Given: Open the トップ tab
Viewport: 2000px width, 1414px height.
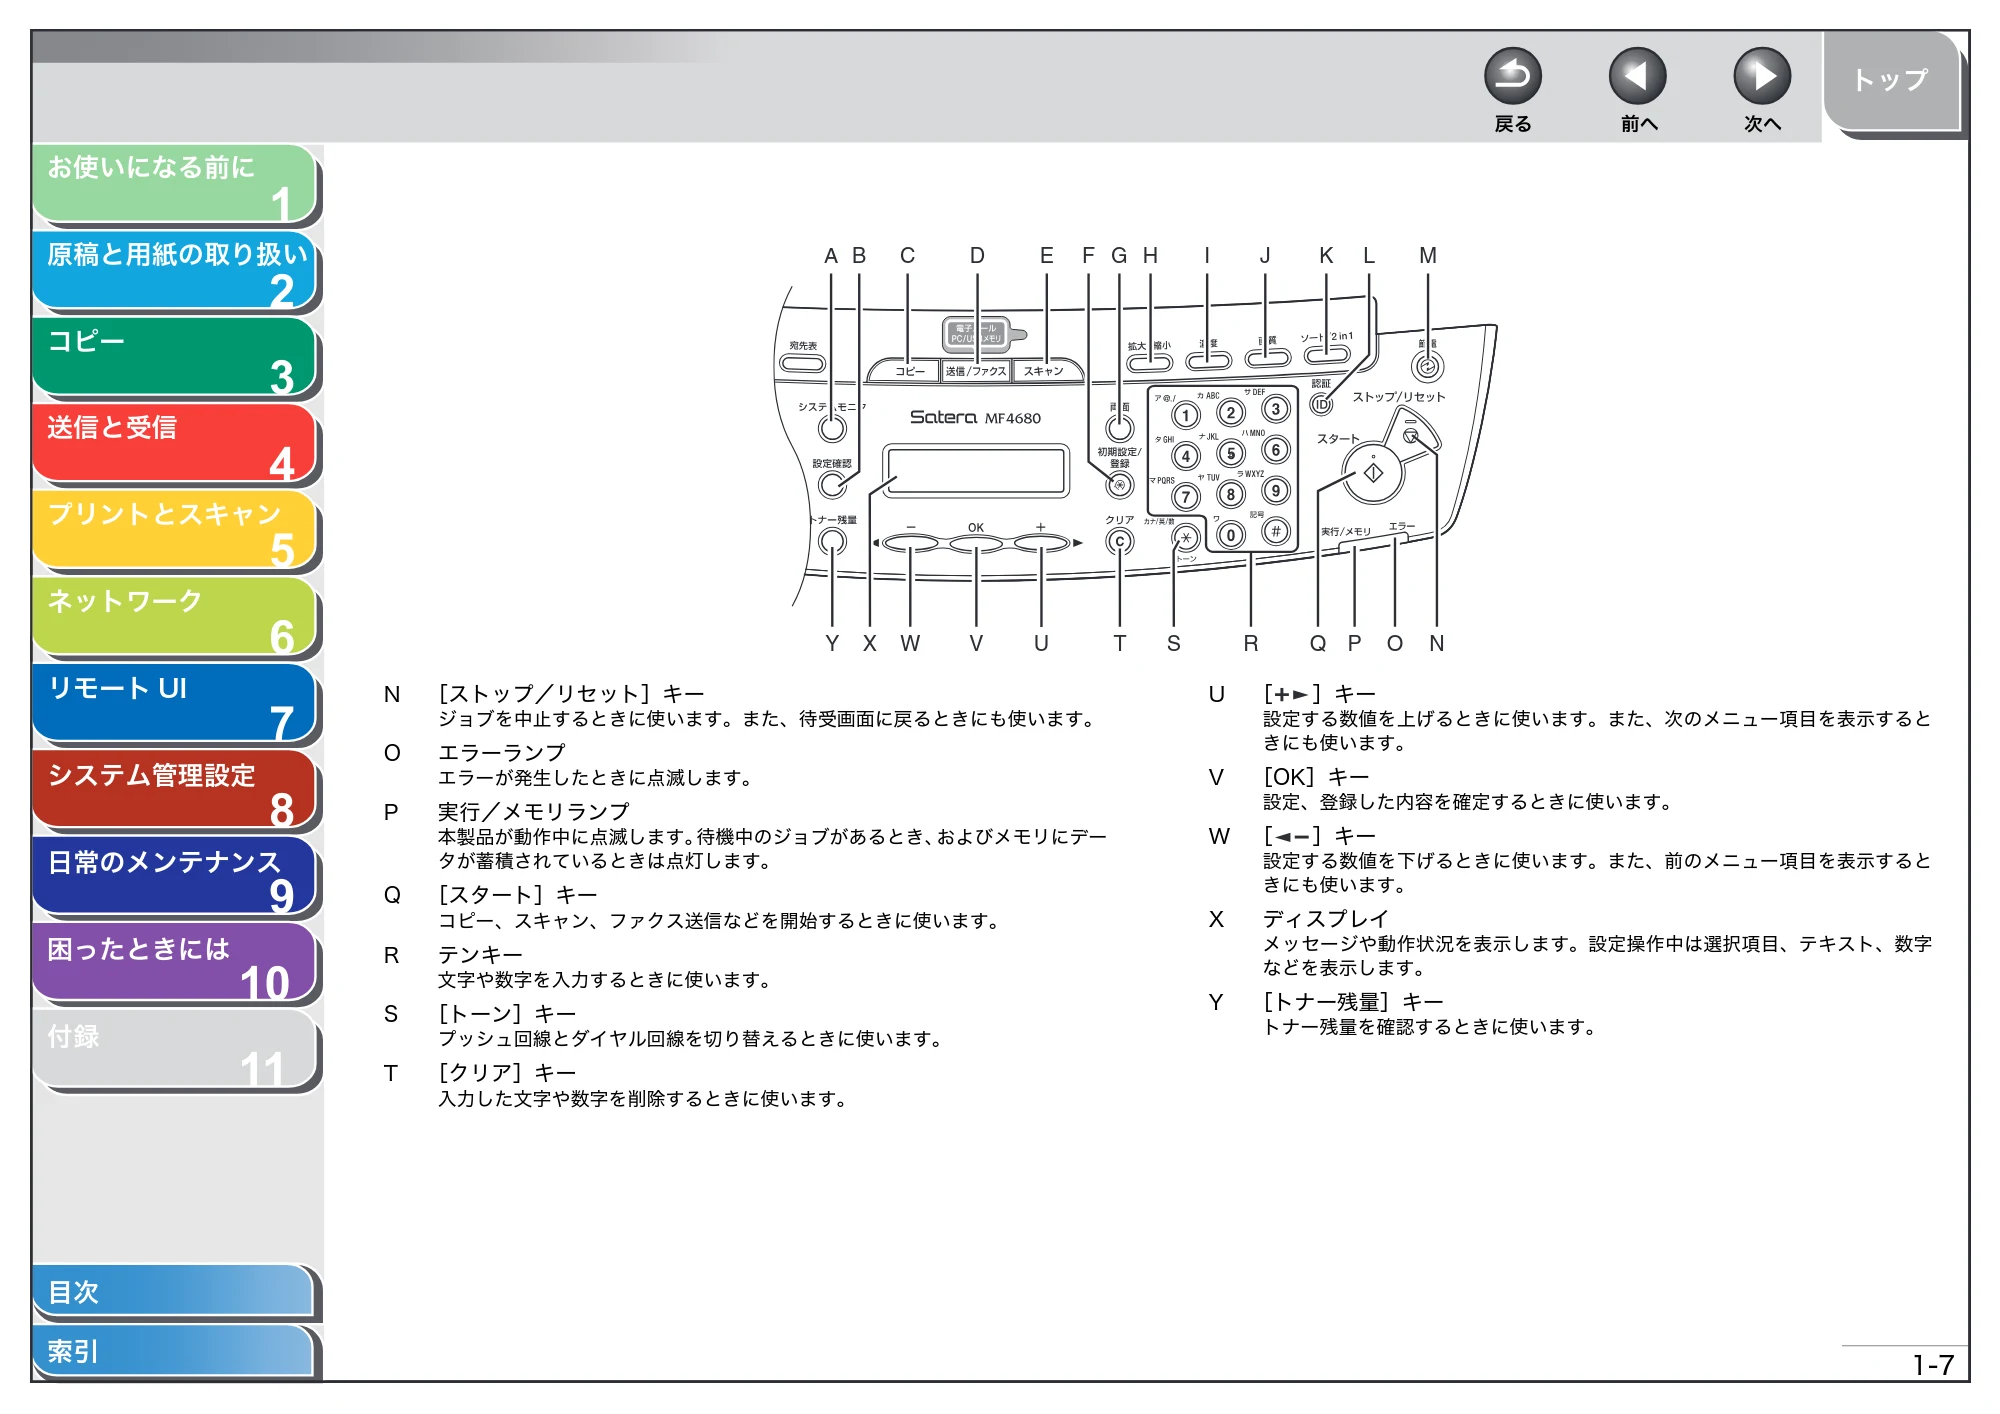Looking at the screenshot, I should tap(1890, 81).
